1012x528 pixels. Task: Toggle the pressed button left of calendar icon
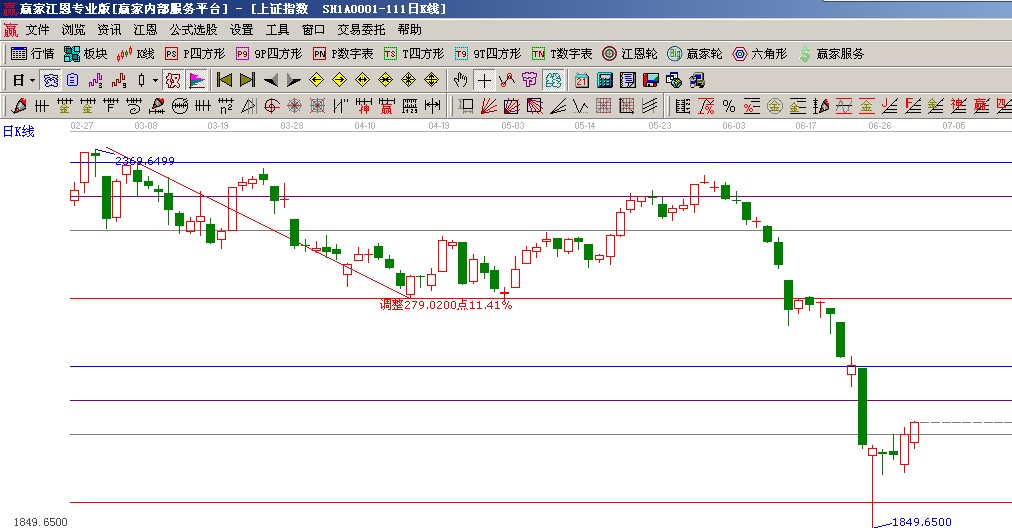pyautogui.click(x=553, y=80)
